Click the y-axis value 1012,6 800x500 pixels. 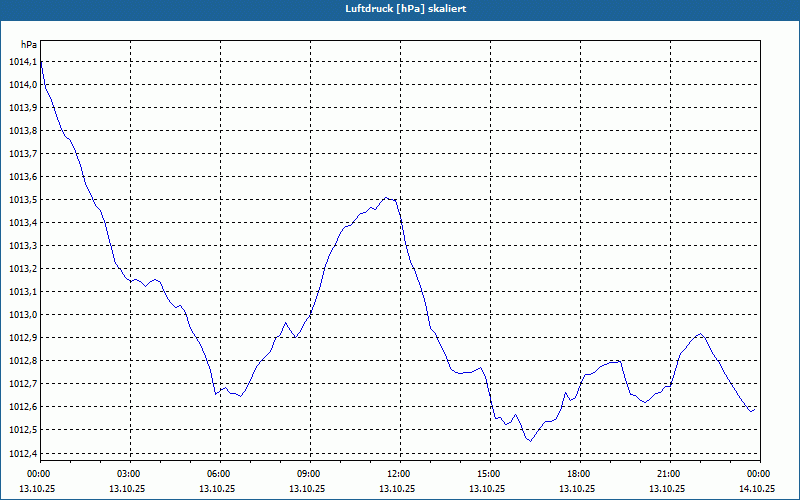23,407
